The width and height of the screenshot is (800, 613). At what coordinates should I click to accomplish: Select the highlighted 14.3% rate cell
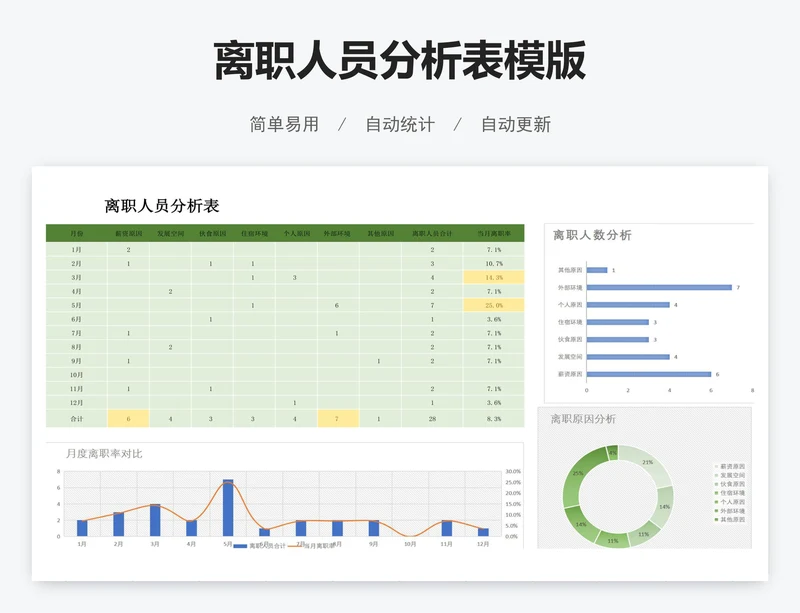pos(494,278)
